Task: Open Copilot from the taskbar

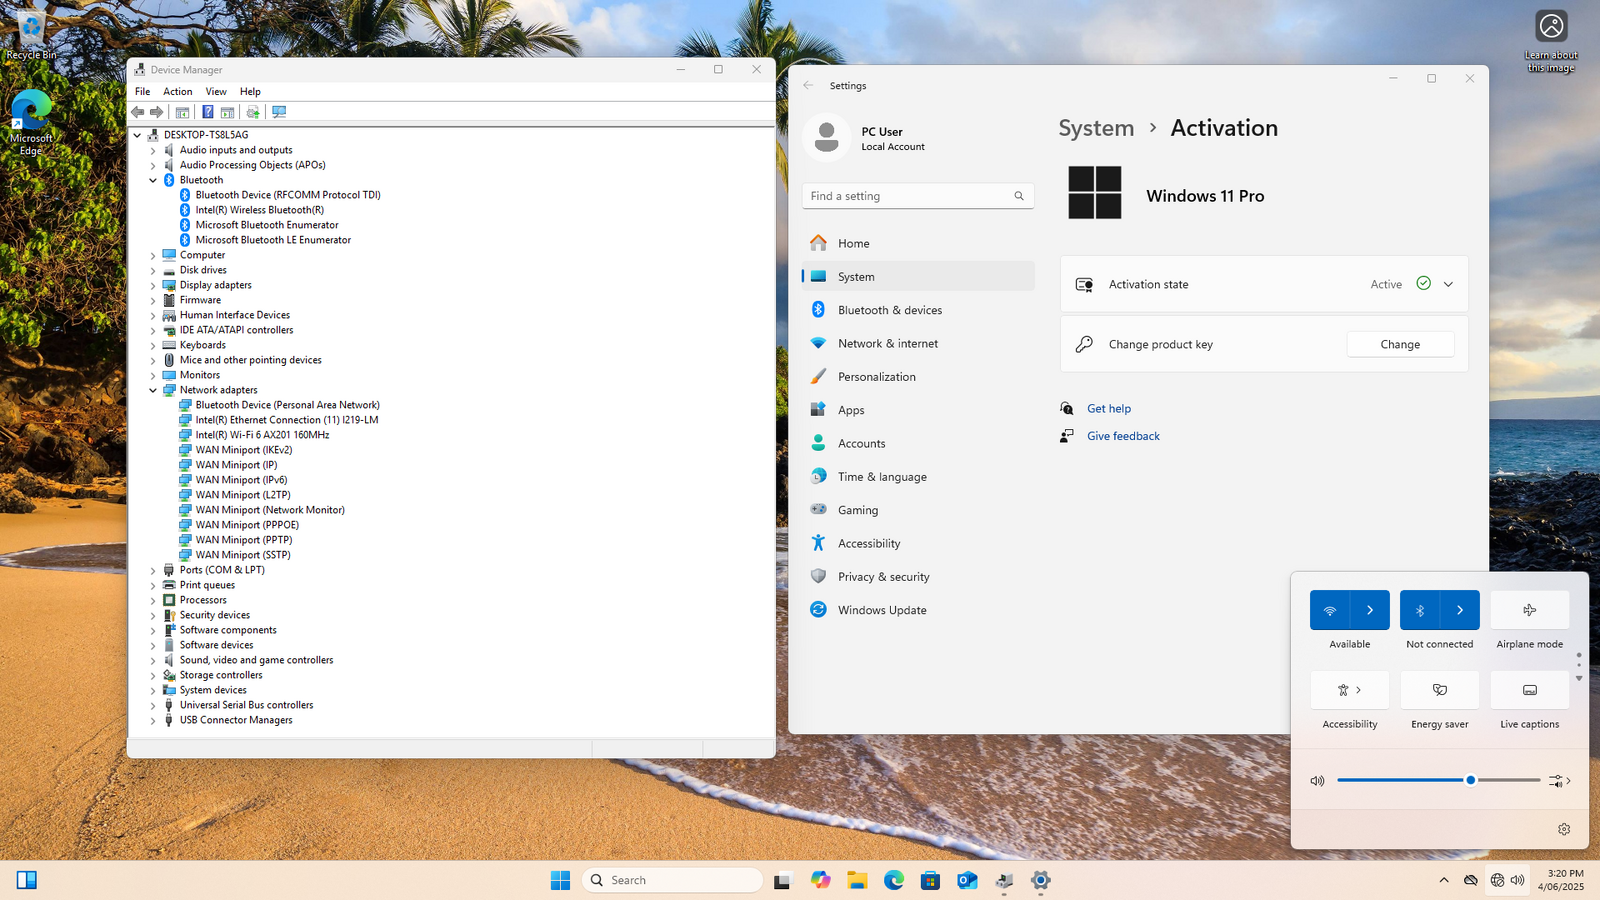Action: pyautogui.click(x=821, y=880)
